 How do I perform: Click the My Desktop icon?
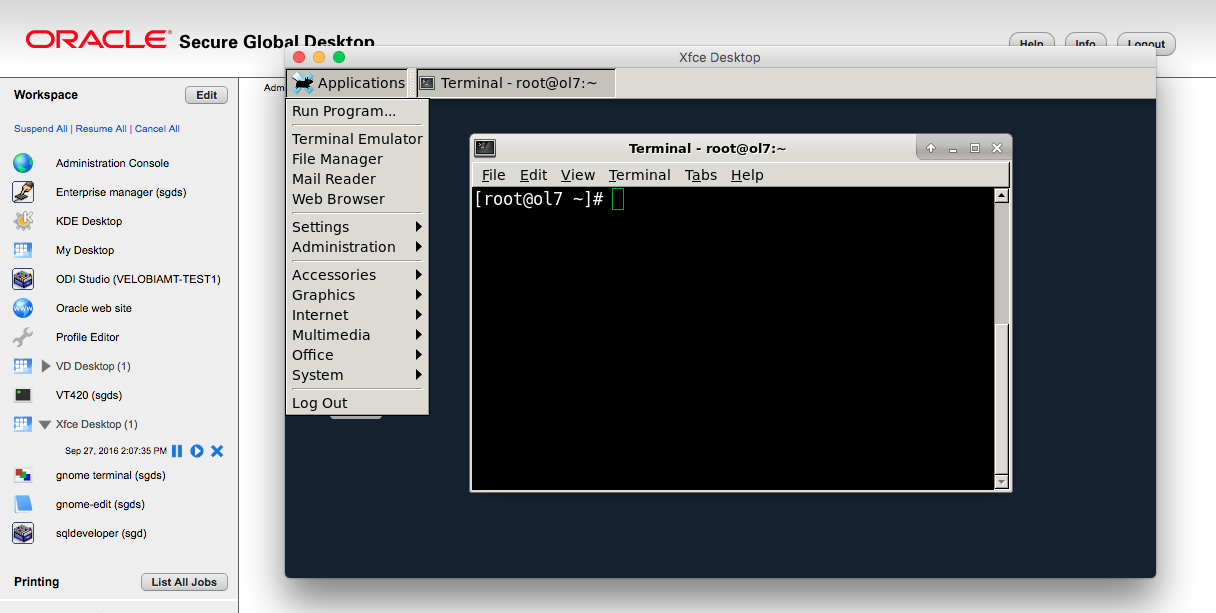click(23, 250)
